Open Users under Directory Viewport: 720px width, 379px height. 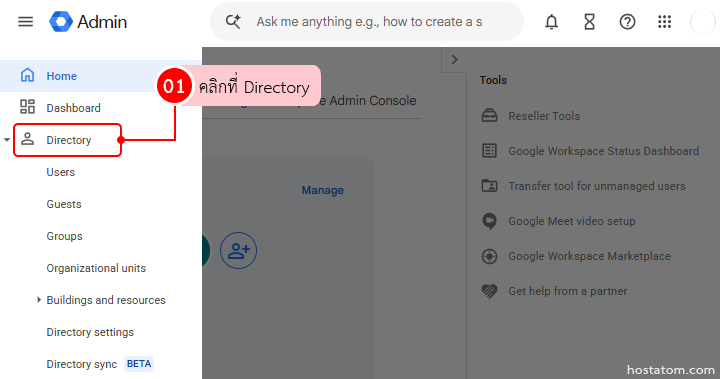click(61, 172)
